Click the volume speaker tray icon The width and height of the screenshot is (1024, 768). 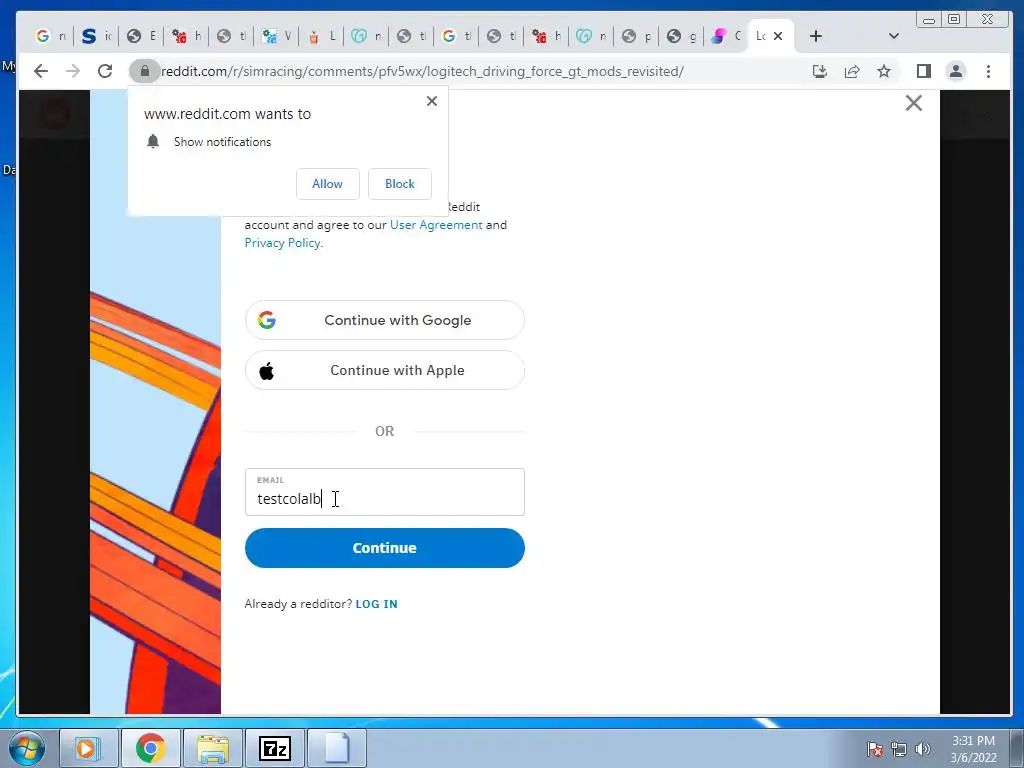(922, 749)
